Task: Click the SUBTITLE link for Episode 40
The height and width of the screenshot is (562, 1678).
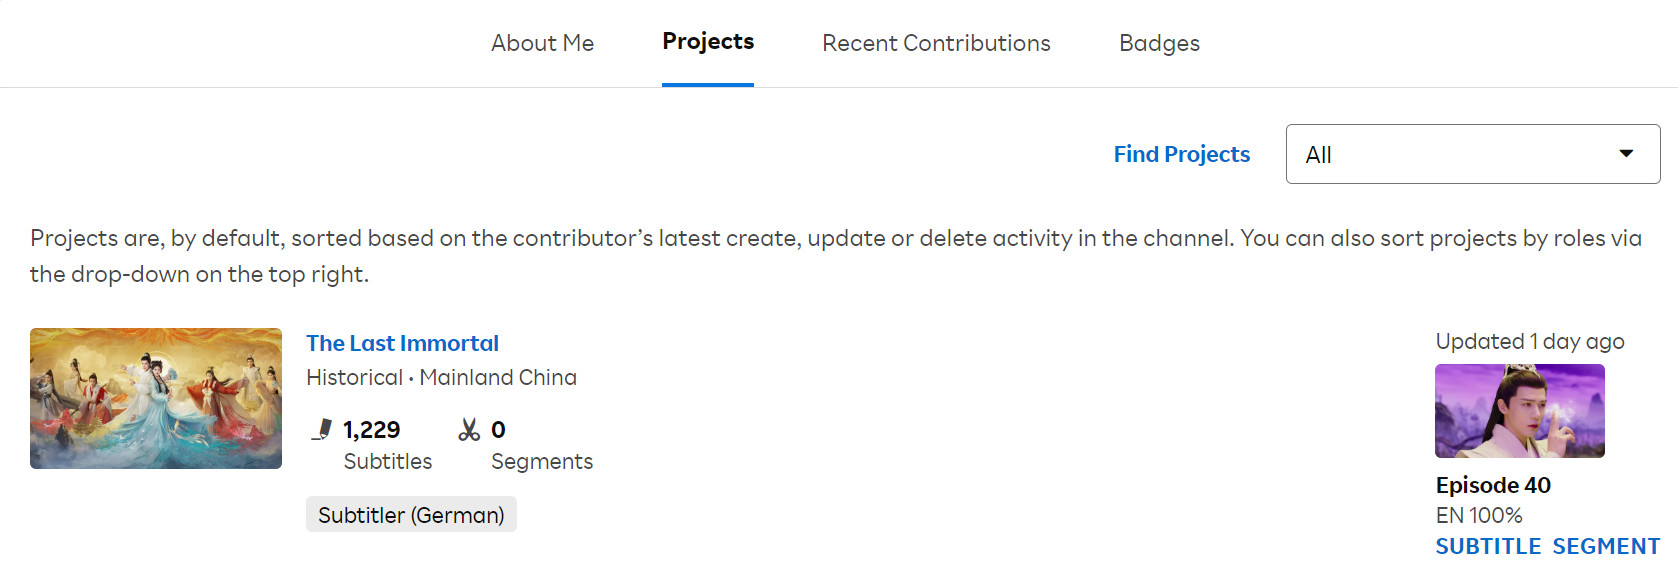Action: 1488,546
